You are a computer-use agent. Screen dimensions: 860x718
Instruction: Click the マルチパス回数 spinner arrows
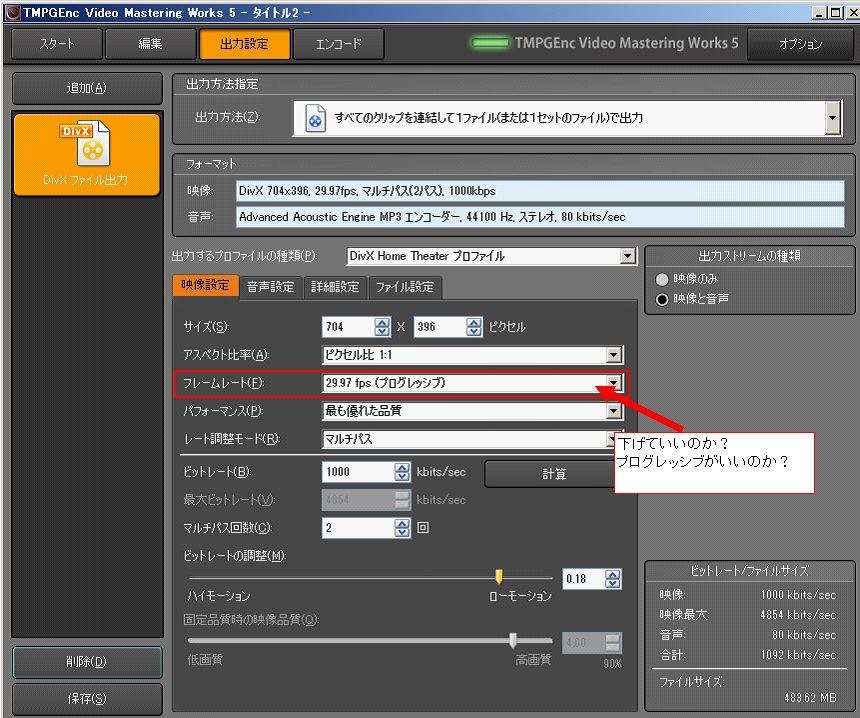pos(402,528)
